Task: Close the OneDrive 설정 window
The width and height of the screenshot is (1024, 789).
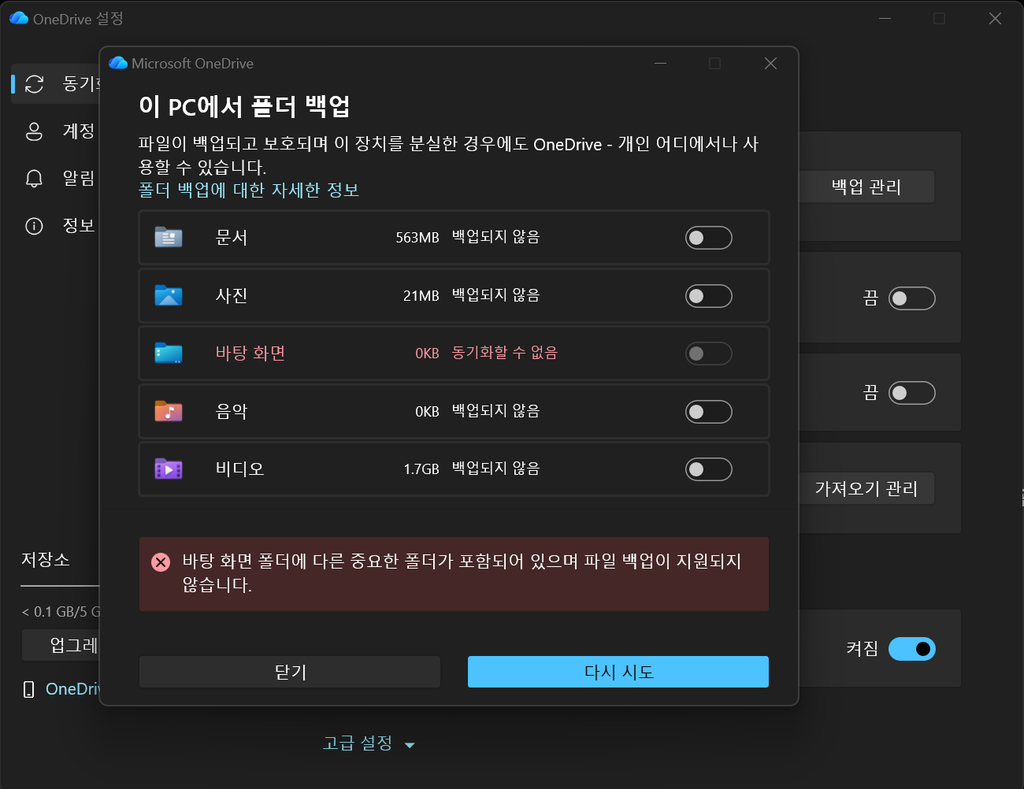Action: [995, 18]
